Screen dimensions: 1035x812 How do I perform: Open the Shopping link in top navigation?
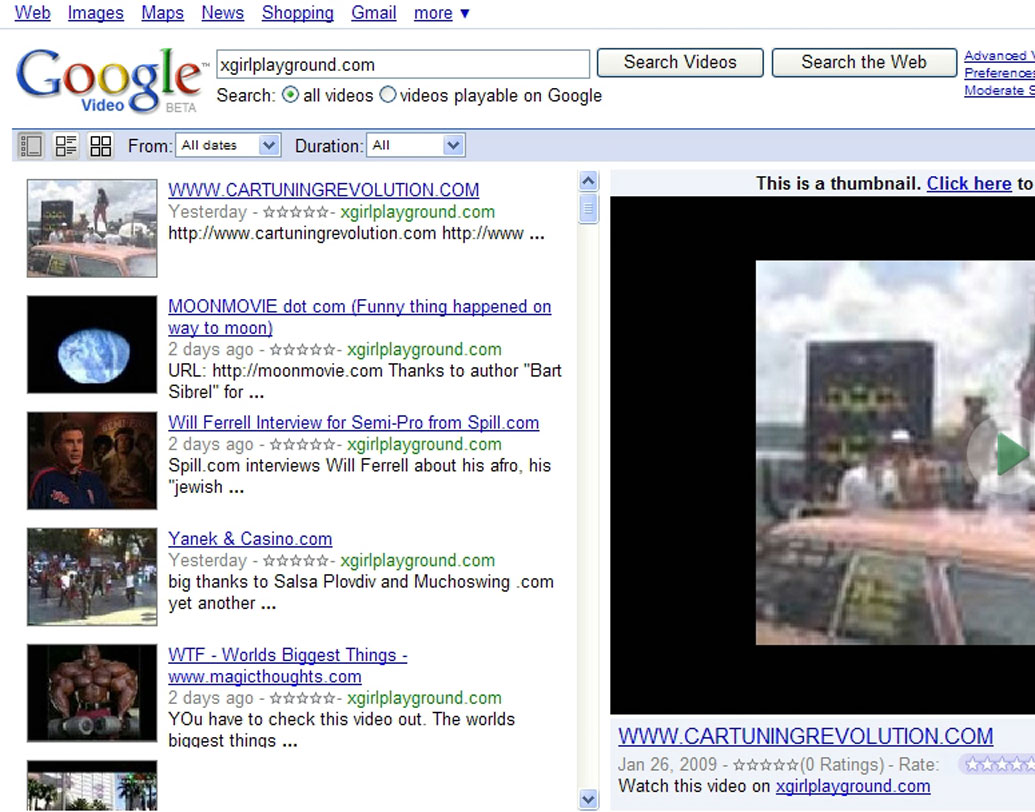click(x=297, y=13)
